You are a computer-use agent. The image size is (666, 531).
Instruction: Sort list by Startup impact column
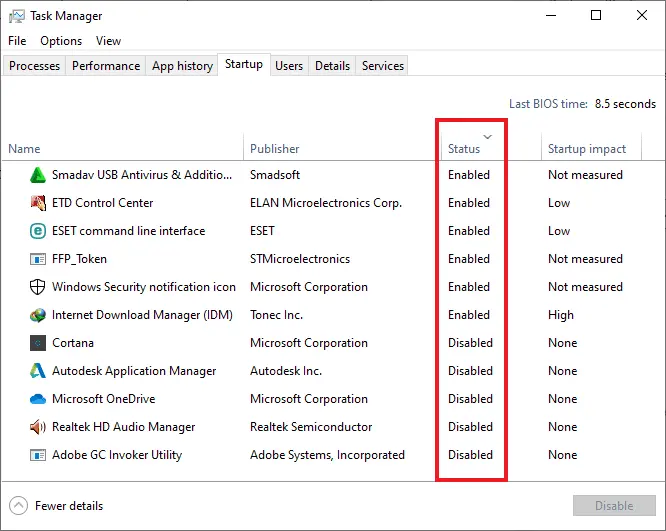(587, 149)
